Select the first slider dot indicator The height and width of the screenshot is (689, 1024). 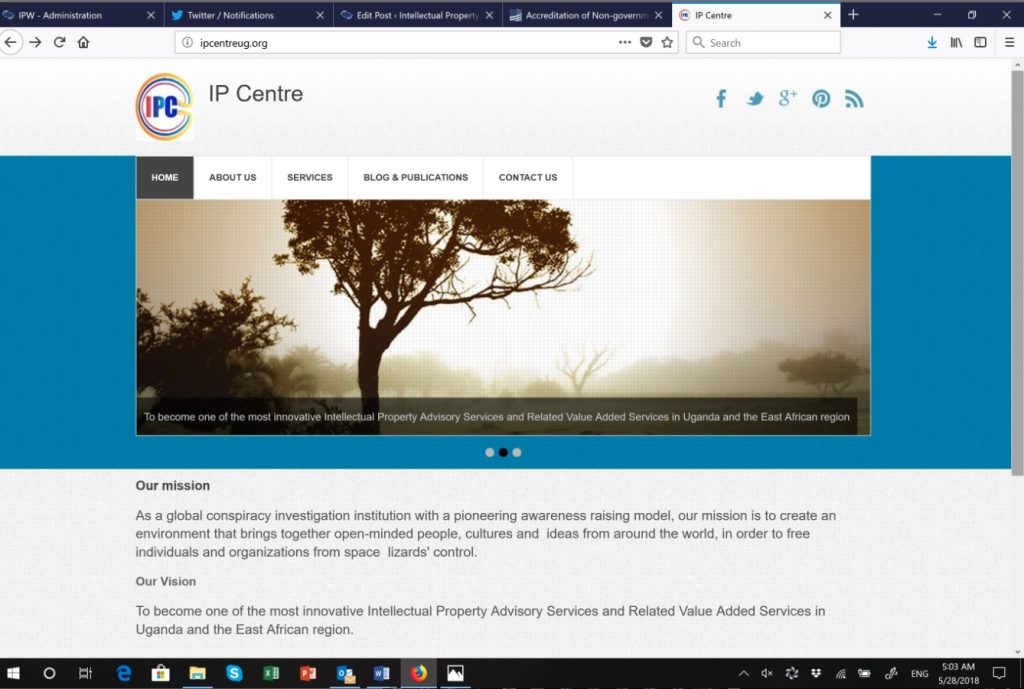point(489,452)
